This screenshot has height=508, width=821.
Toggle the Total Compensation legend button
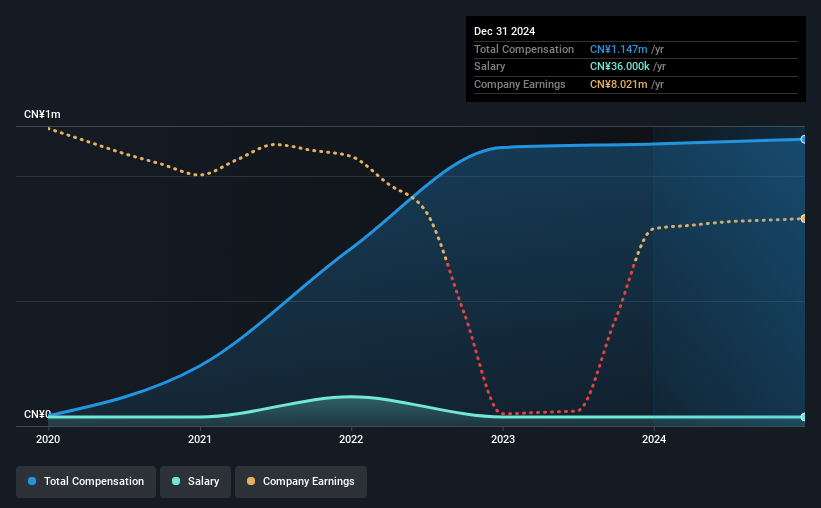click(86, 481)
